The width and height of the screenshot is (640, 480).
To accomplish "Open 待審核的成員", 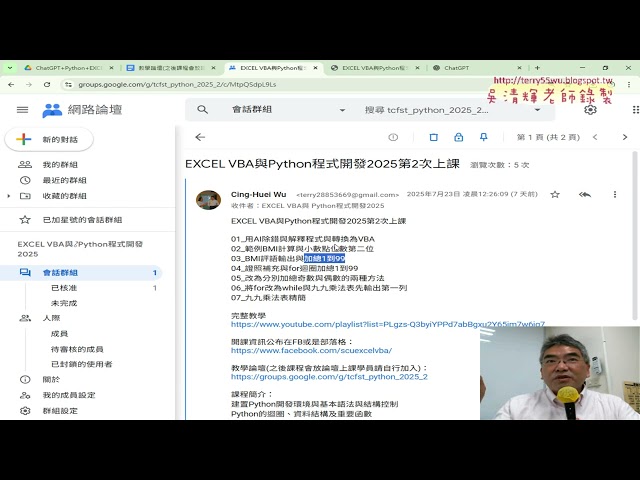I will click(77, 349).
